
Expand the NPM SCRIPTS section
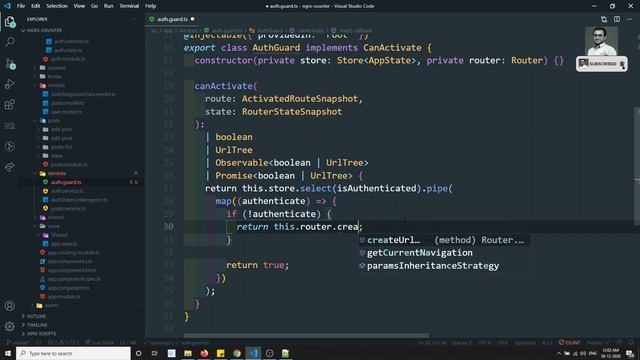tap(41, 334)
